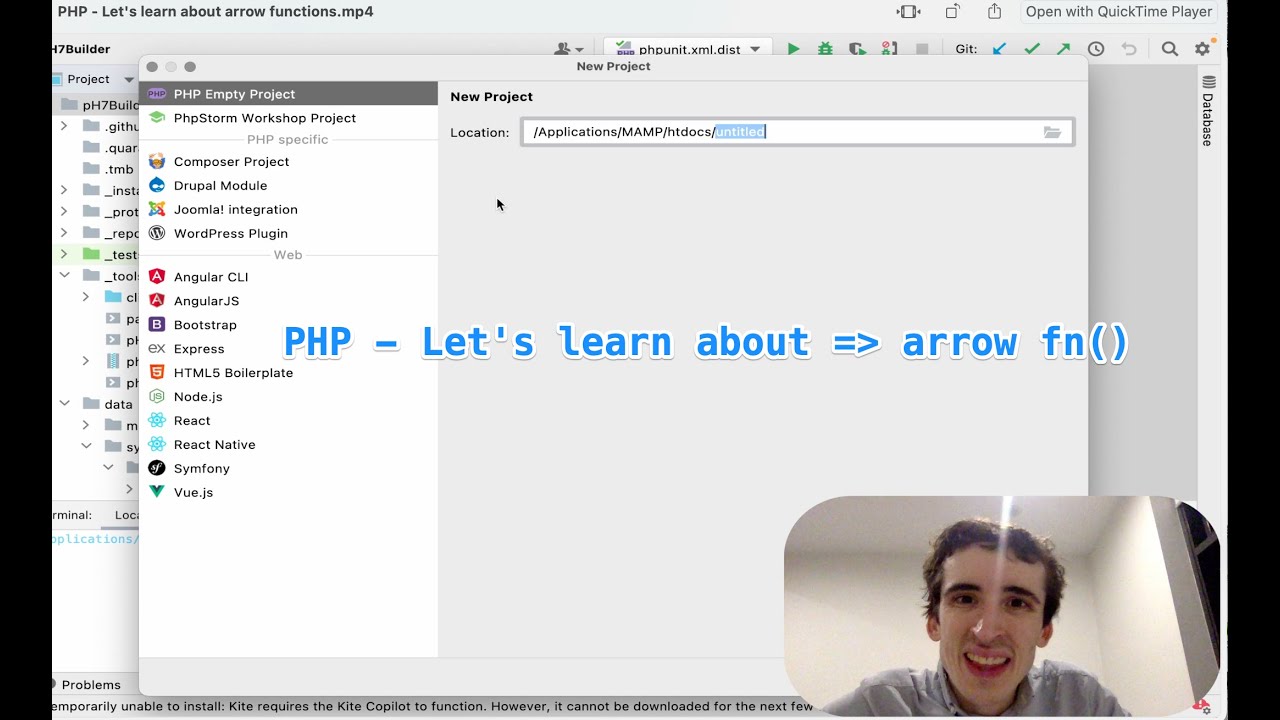Click the Debug bug icon
Screen dimensions: 1280x720
825,49
